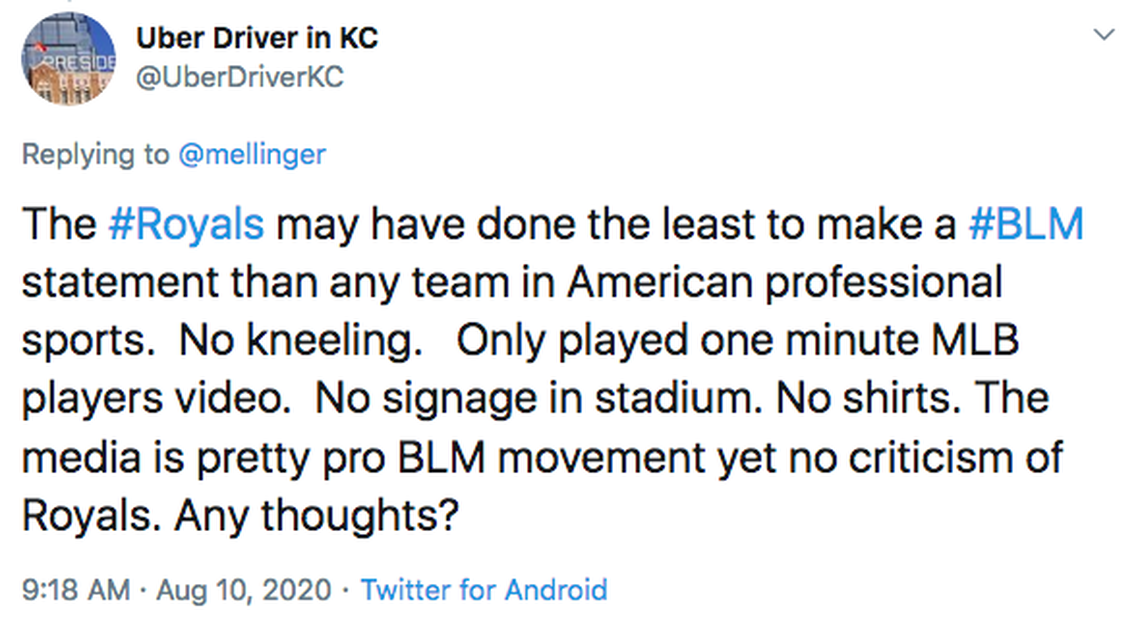Click the Aug 10, 2020 date
The height and width of the screenshot is (627, 1140).
pyautogui.click(x=243, y=590)
